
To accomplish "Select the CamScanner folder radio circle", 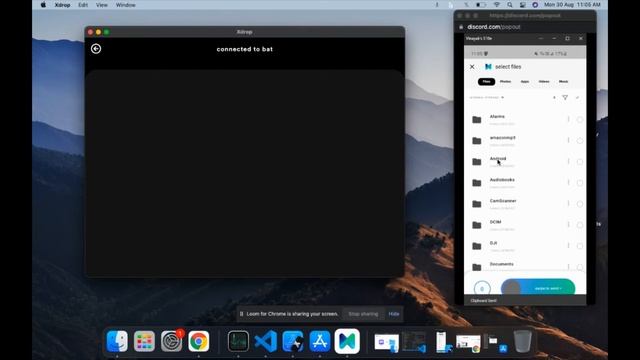I will [580, 204].
